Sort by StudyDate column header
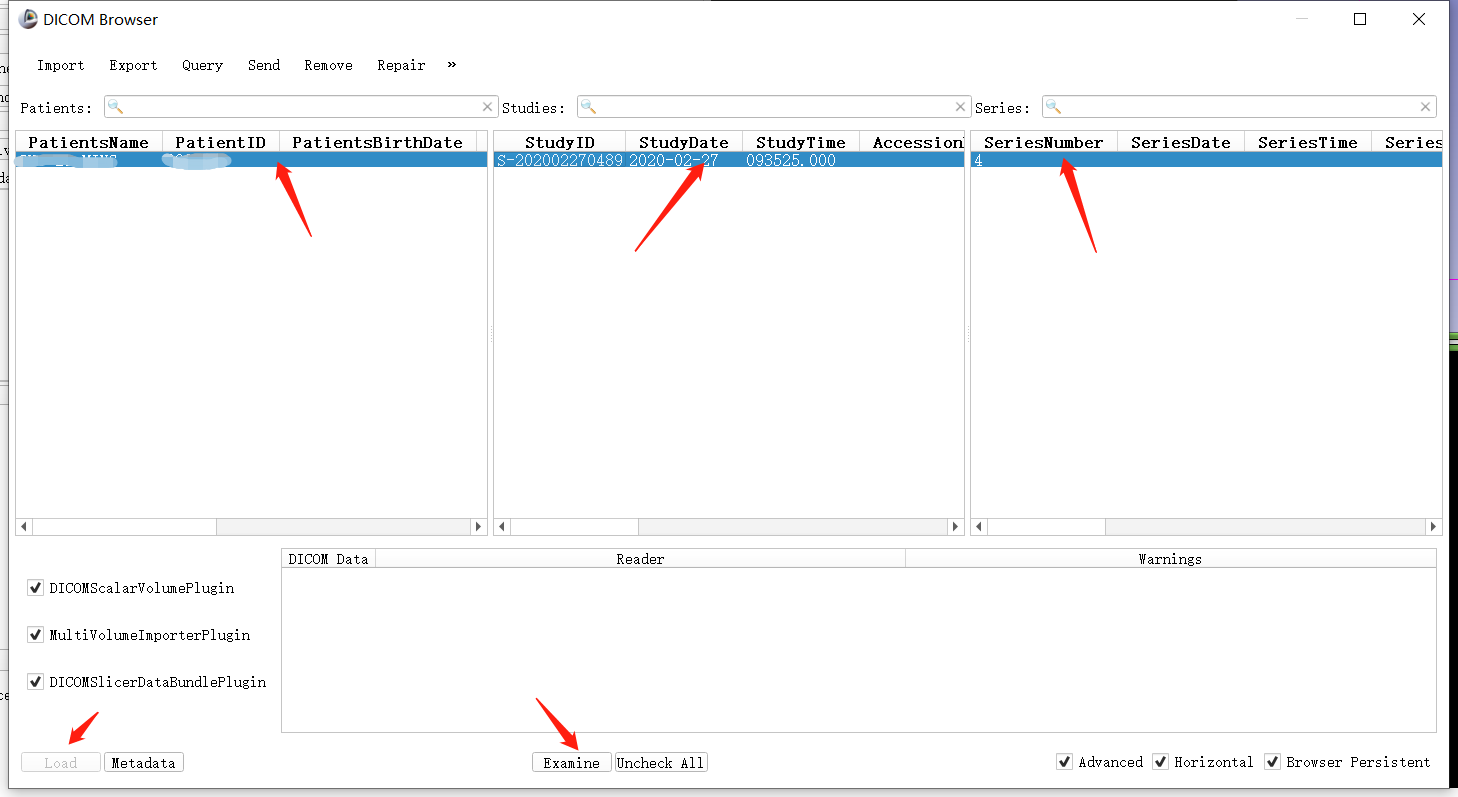1458x797 pixels. click(684, 142)
